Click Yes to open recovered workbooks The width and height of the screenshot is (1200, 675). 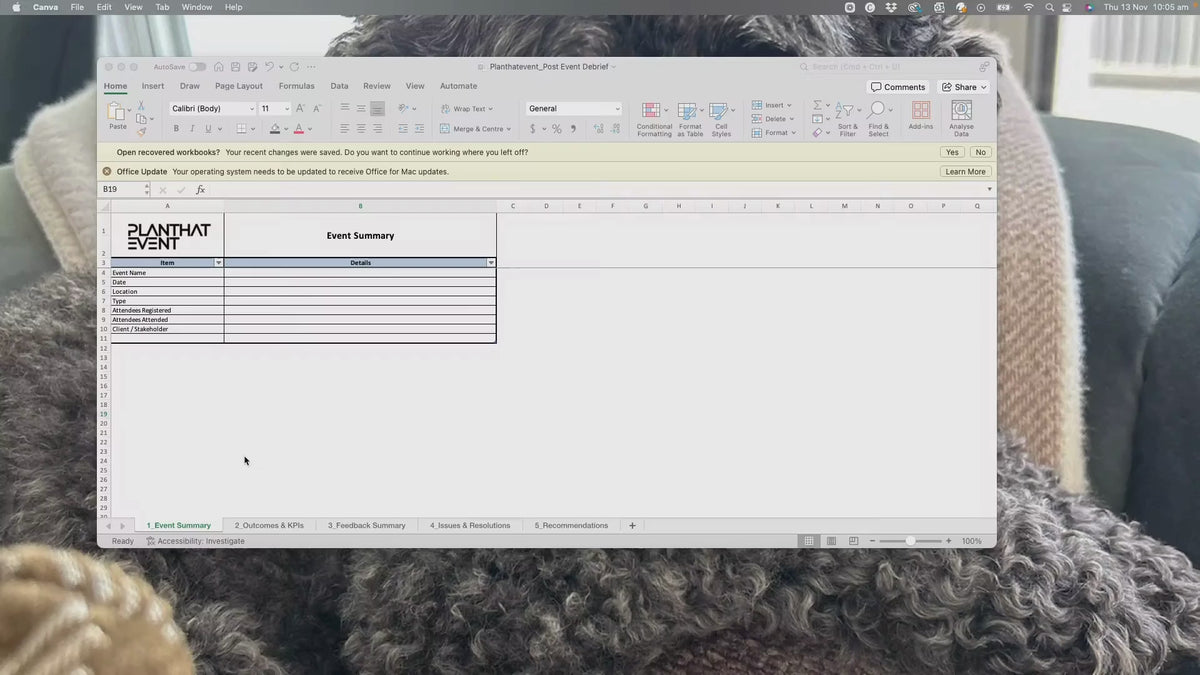[x=952, y=152]
